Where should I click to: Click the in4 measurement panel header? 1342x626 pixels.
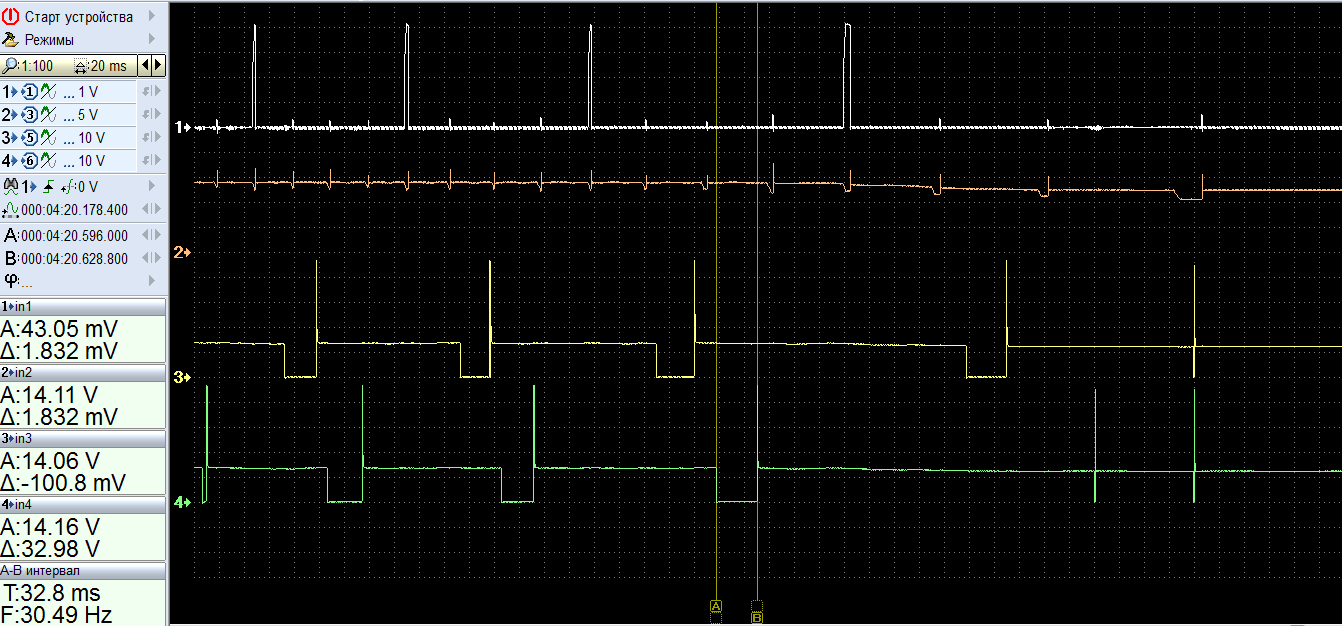pos(83,504)
